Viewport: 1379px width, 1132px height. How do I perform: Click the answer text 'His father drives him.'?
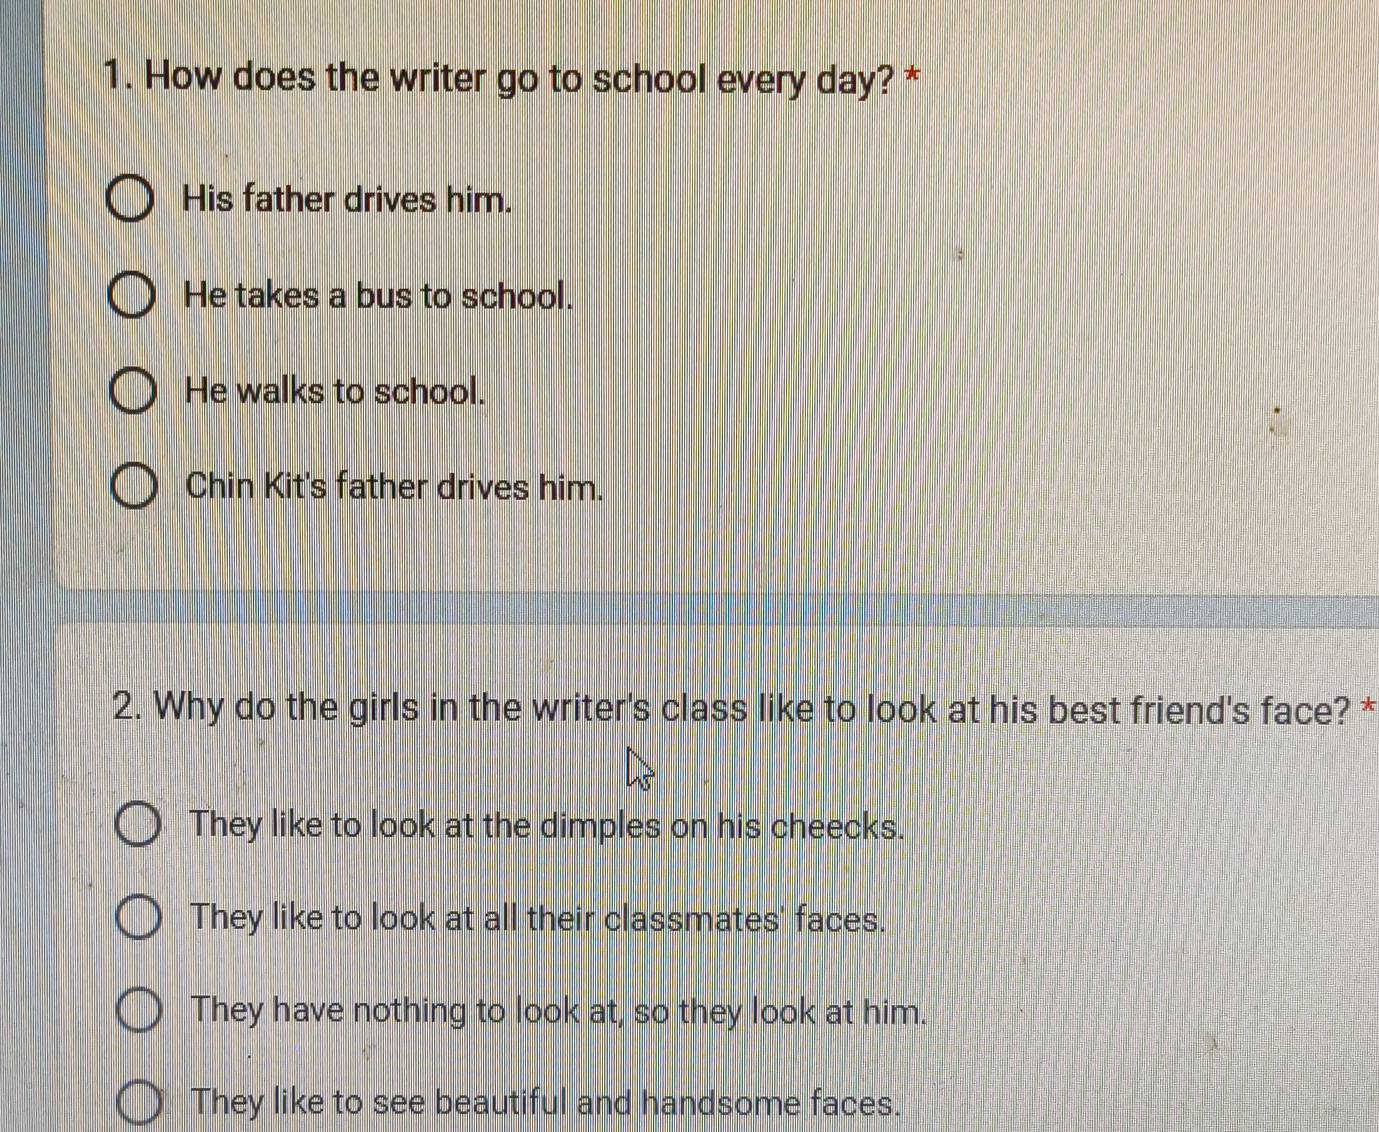[348, 200]
